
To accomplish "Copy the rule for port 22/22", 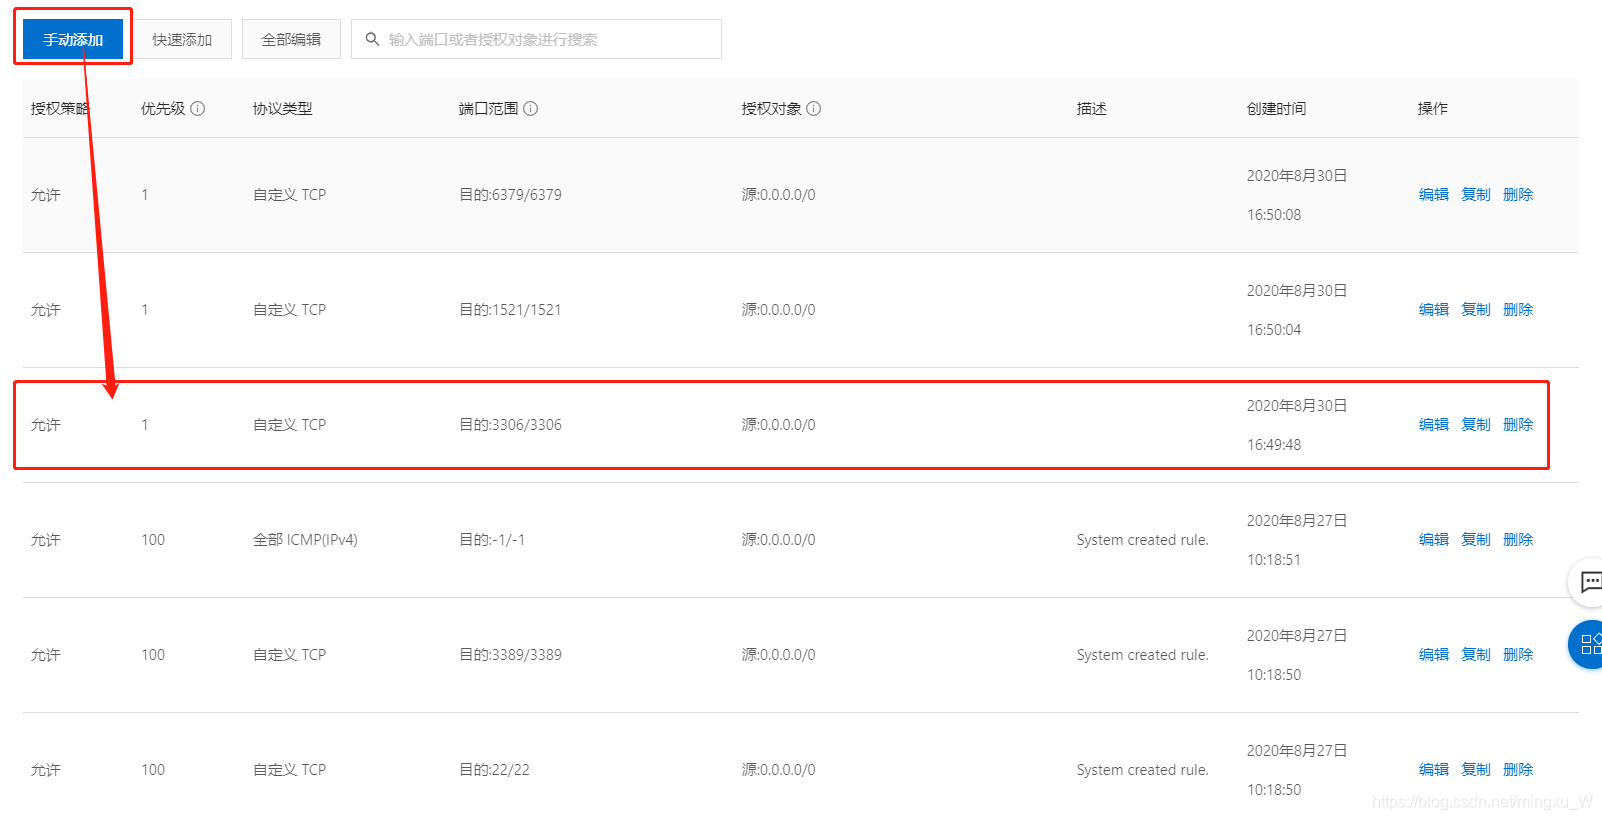I will (1476, 769).
